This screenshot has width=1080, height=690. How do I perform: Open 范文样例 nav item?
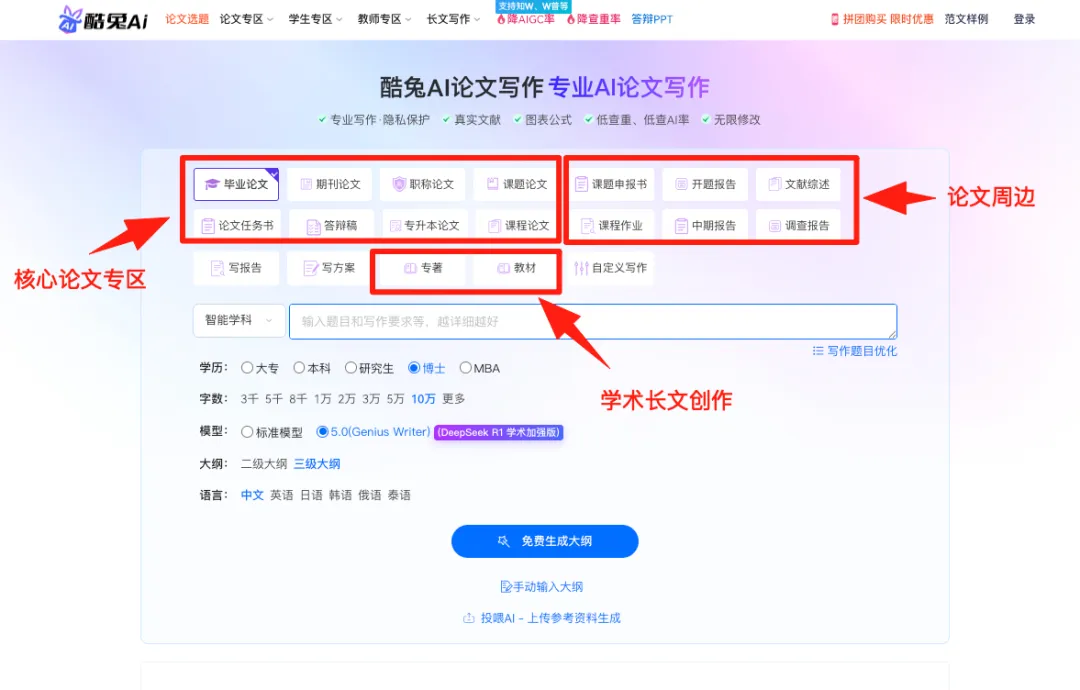(x=966, y=19)
